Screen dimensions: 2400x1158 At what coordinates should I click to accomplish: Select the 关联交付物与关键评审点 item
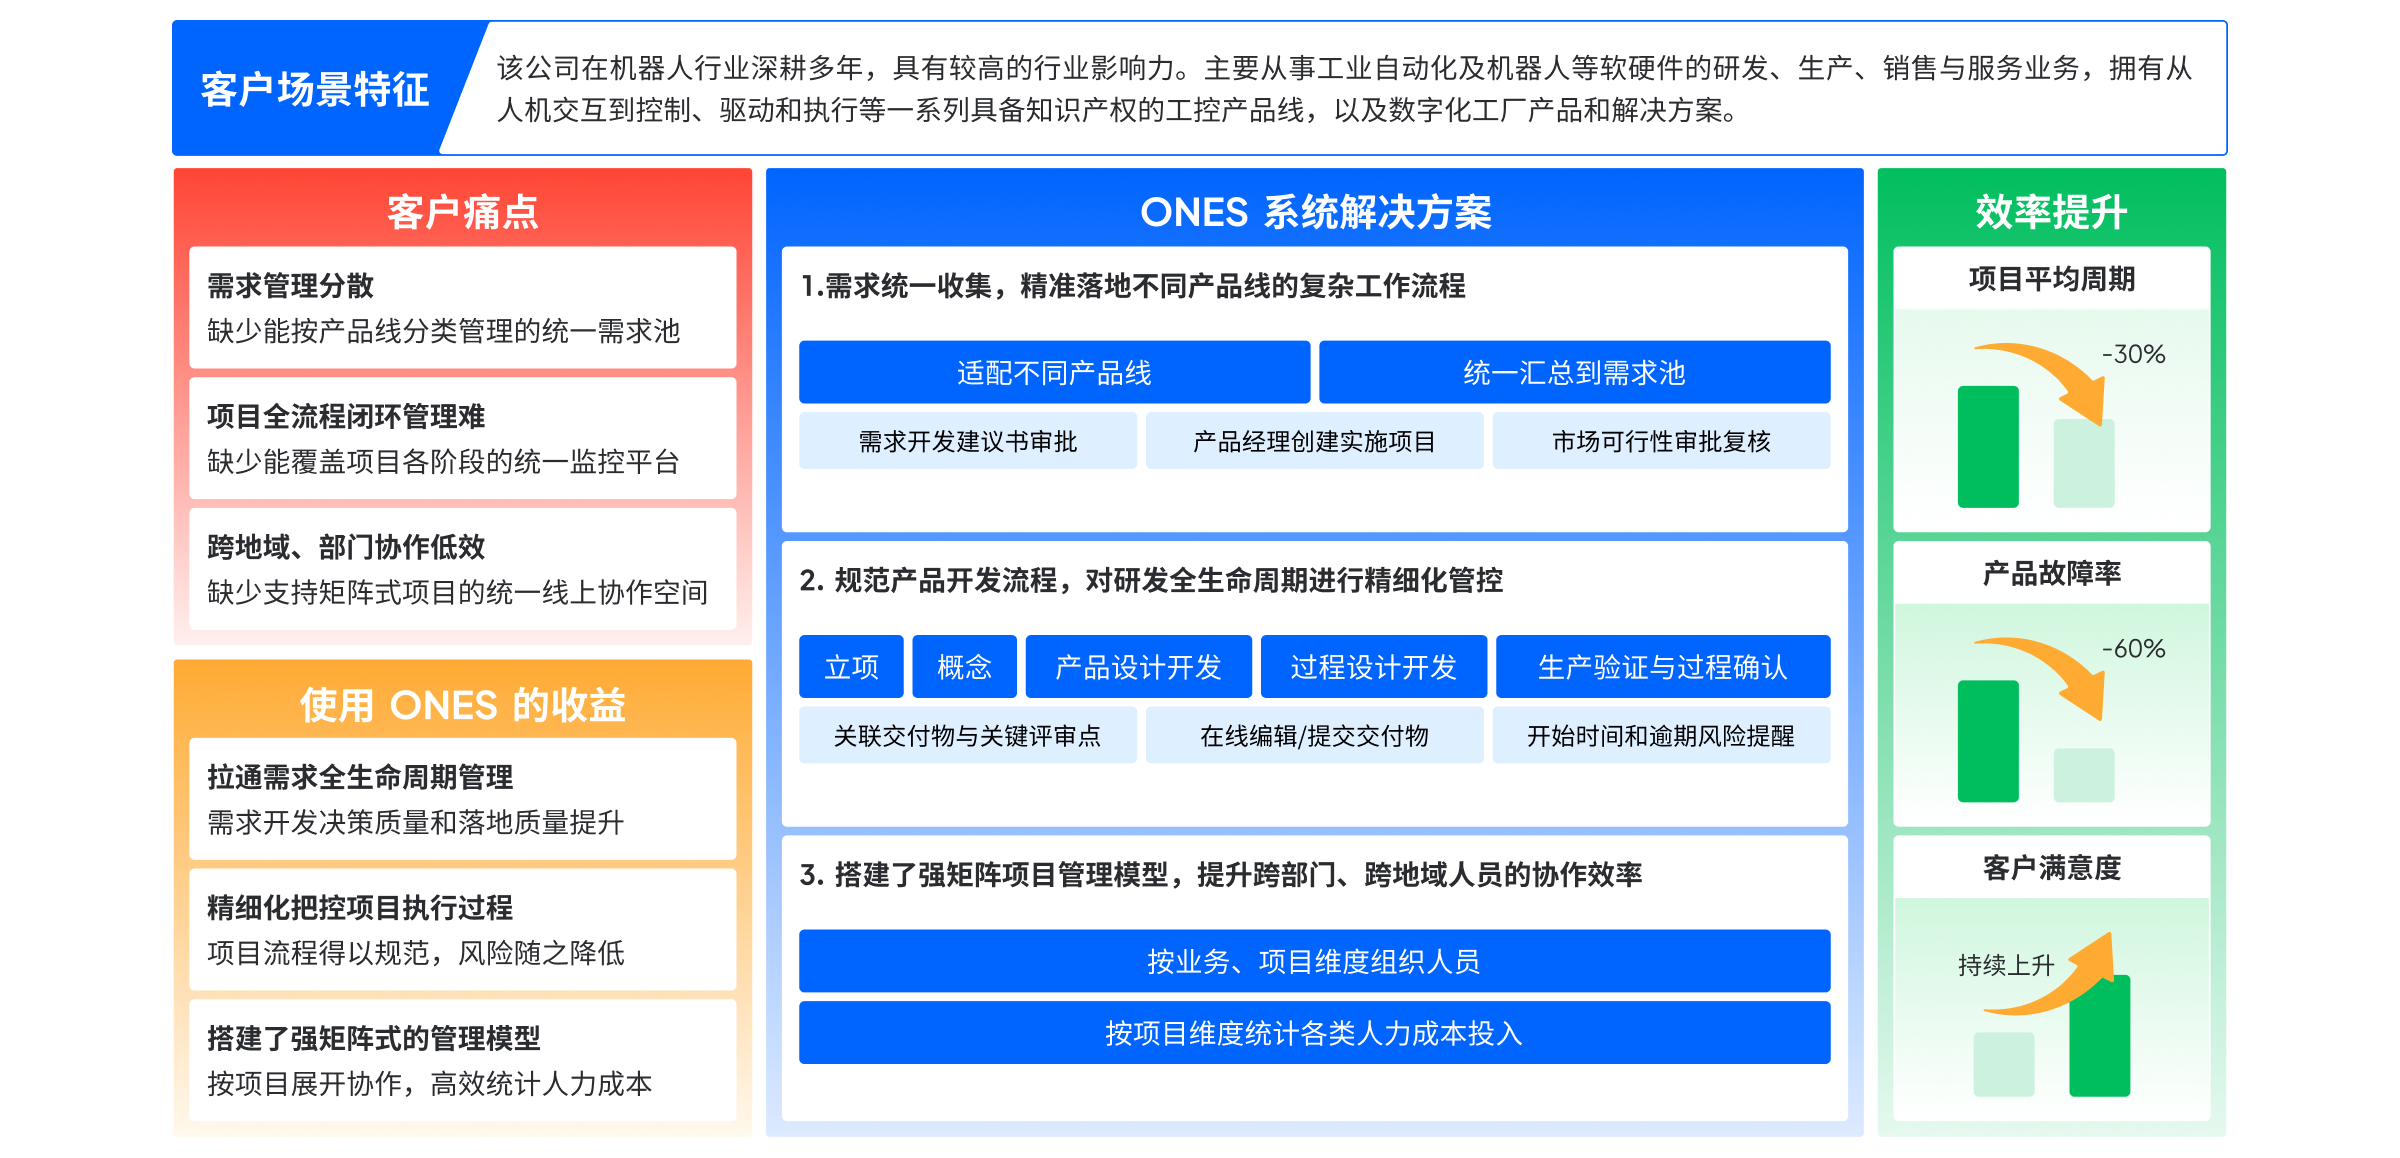tap(968, 735)
